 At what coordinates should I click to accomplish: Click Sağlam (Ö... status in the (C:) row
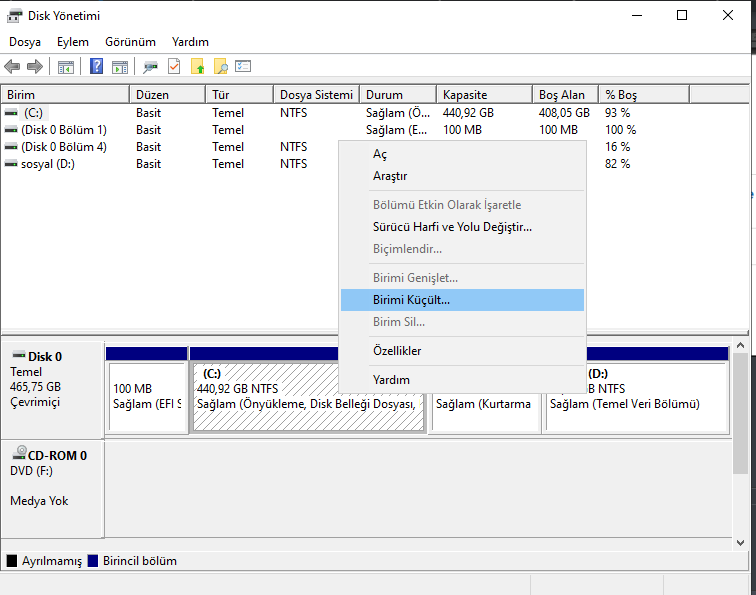coord(398,113)
